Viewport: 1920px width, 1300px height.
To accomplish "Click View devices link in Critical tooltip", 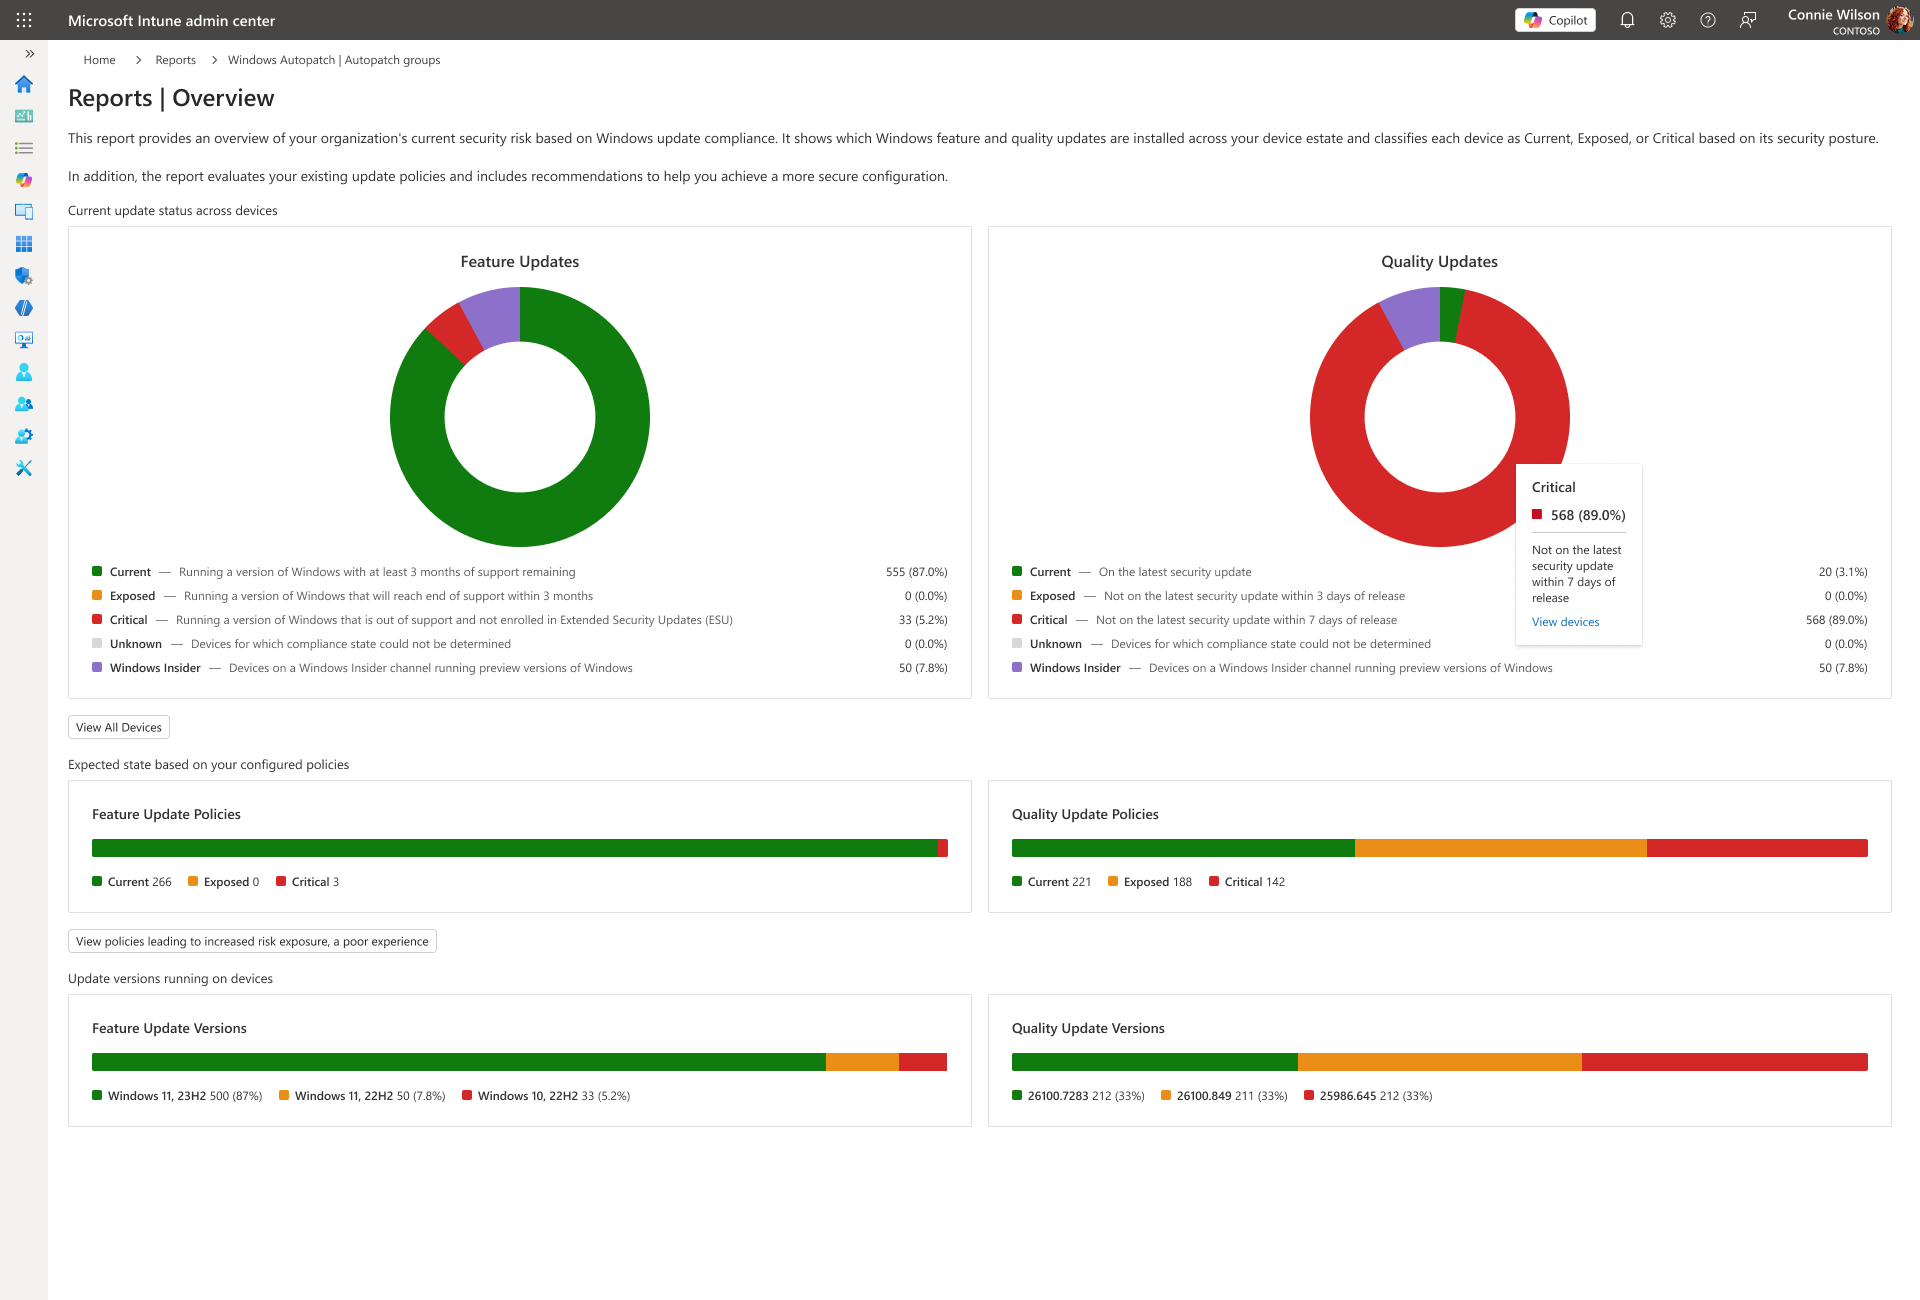I will point(1565,622).
